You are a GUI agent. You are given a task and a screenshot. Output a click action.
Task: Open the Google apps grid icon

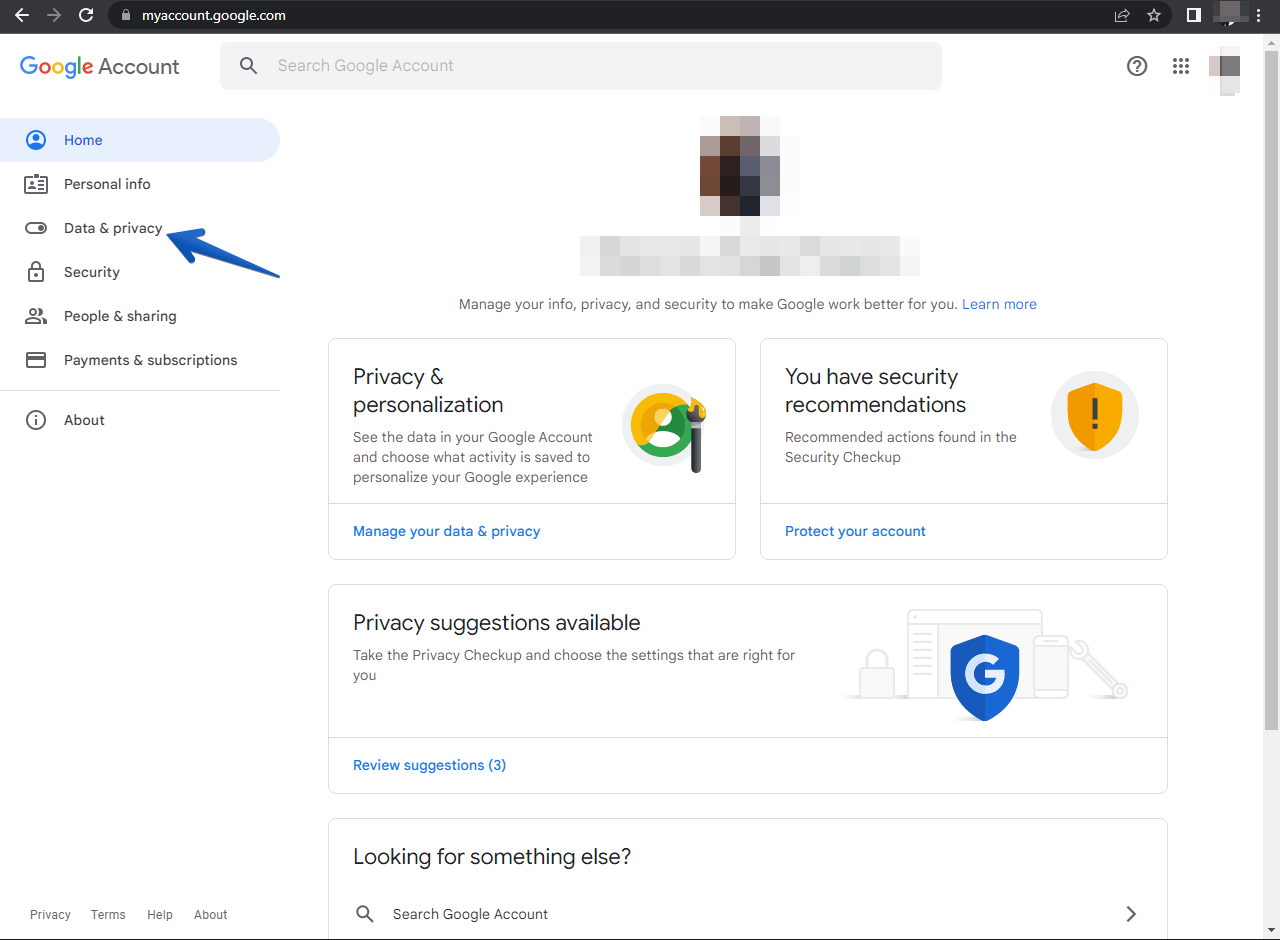(1181, 66)
